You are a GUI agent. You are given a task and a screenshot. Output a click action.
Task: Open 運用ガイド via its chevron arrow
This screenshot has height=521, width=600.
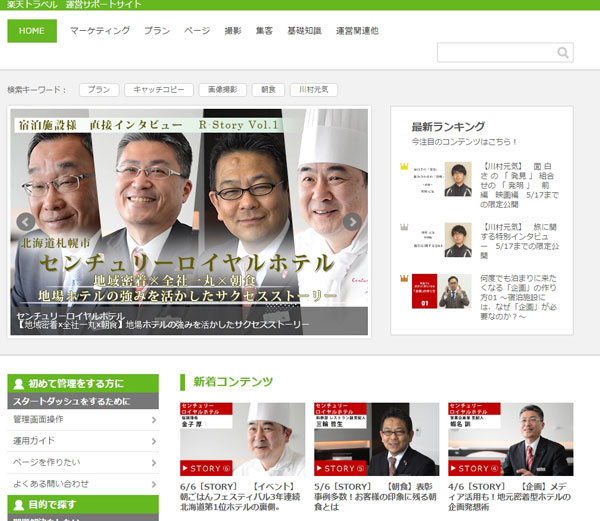pos(154,441)
